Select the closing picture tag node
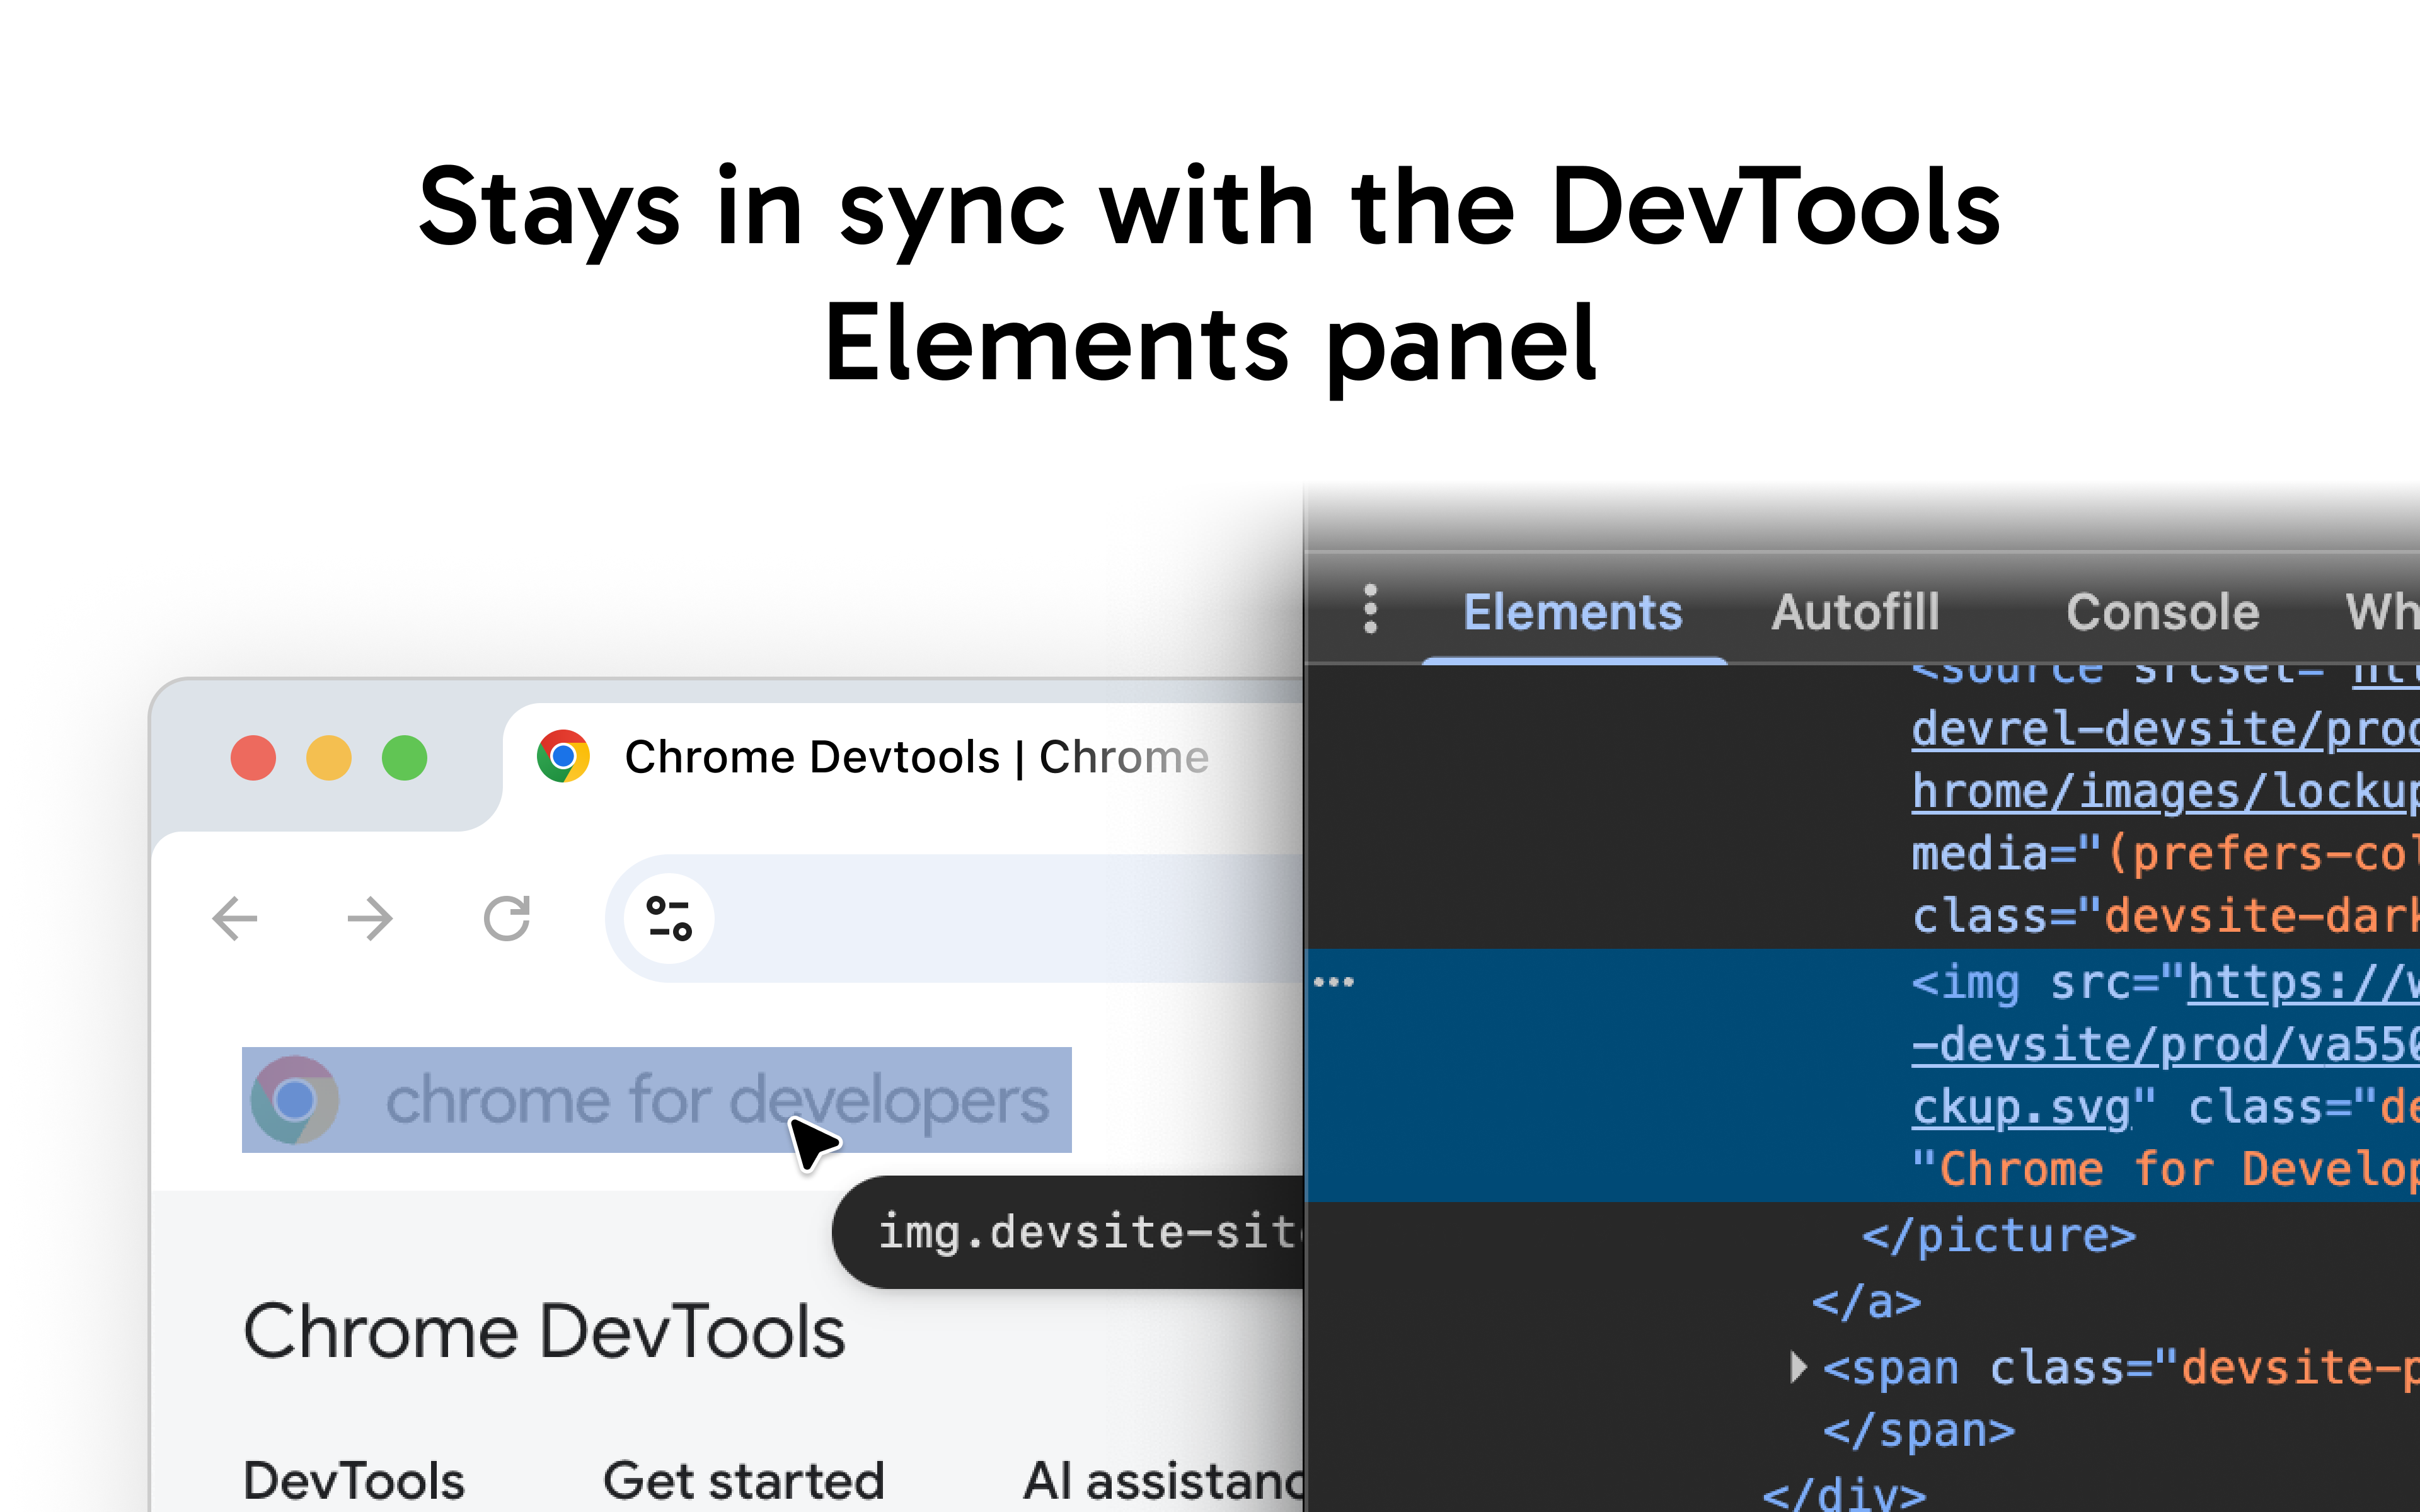The image size is (2420, 1512). coord(1998,1236)
